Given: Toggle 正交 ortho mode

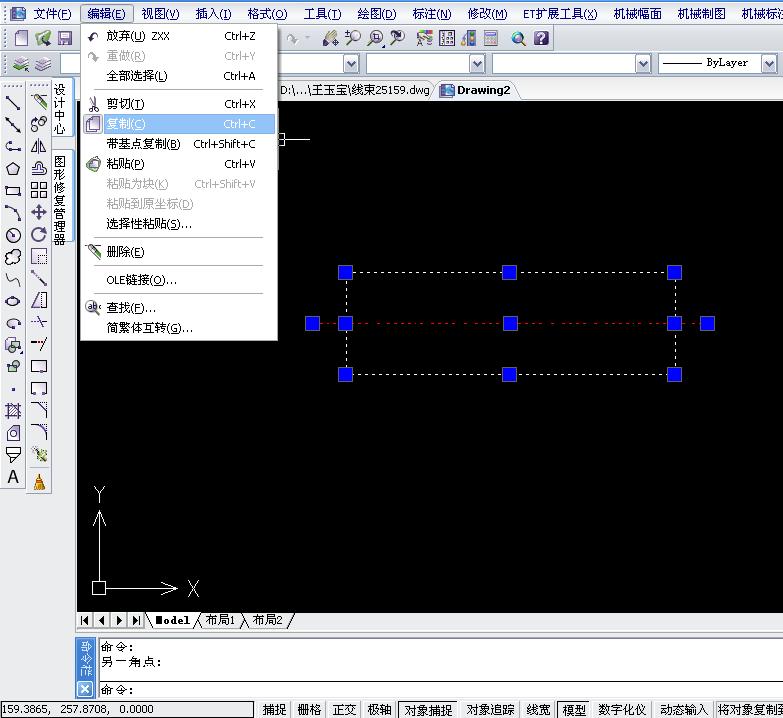Looking at the screenshot, I should [x=345, y=710].
